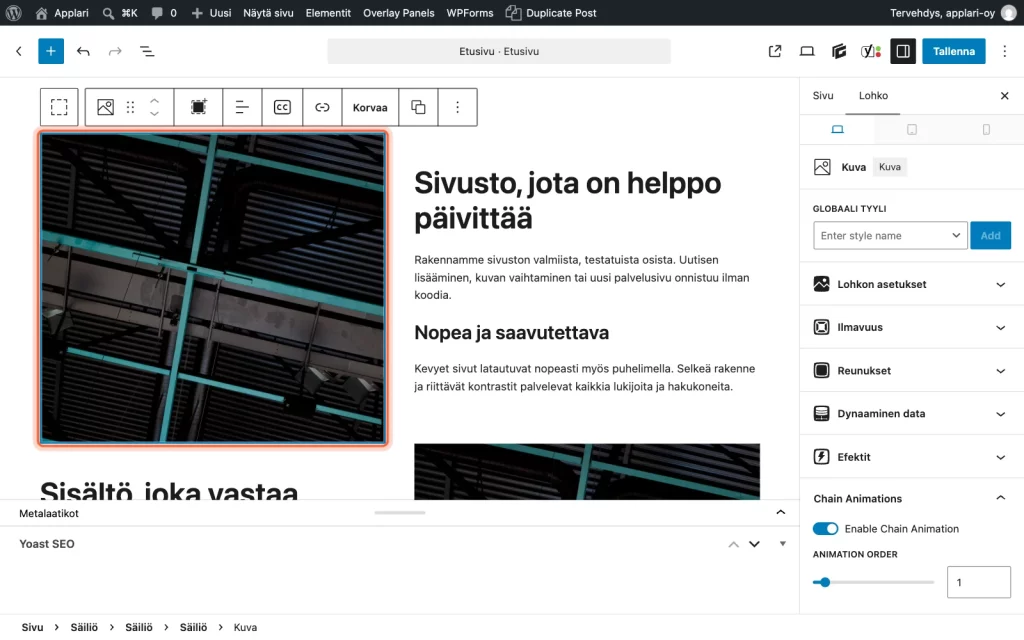Click the Animation Order slider track
The width and height of the screenshot is (1024, 640).
tap(873, 582)
